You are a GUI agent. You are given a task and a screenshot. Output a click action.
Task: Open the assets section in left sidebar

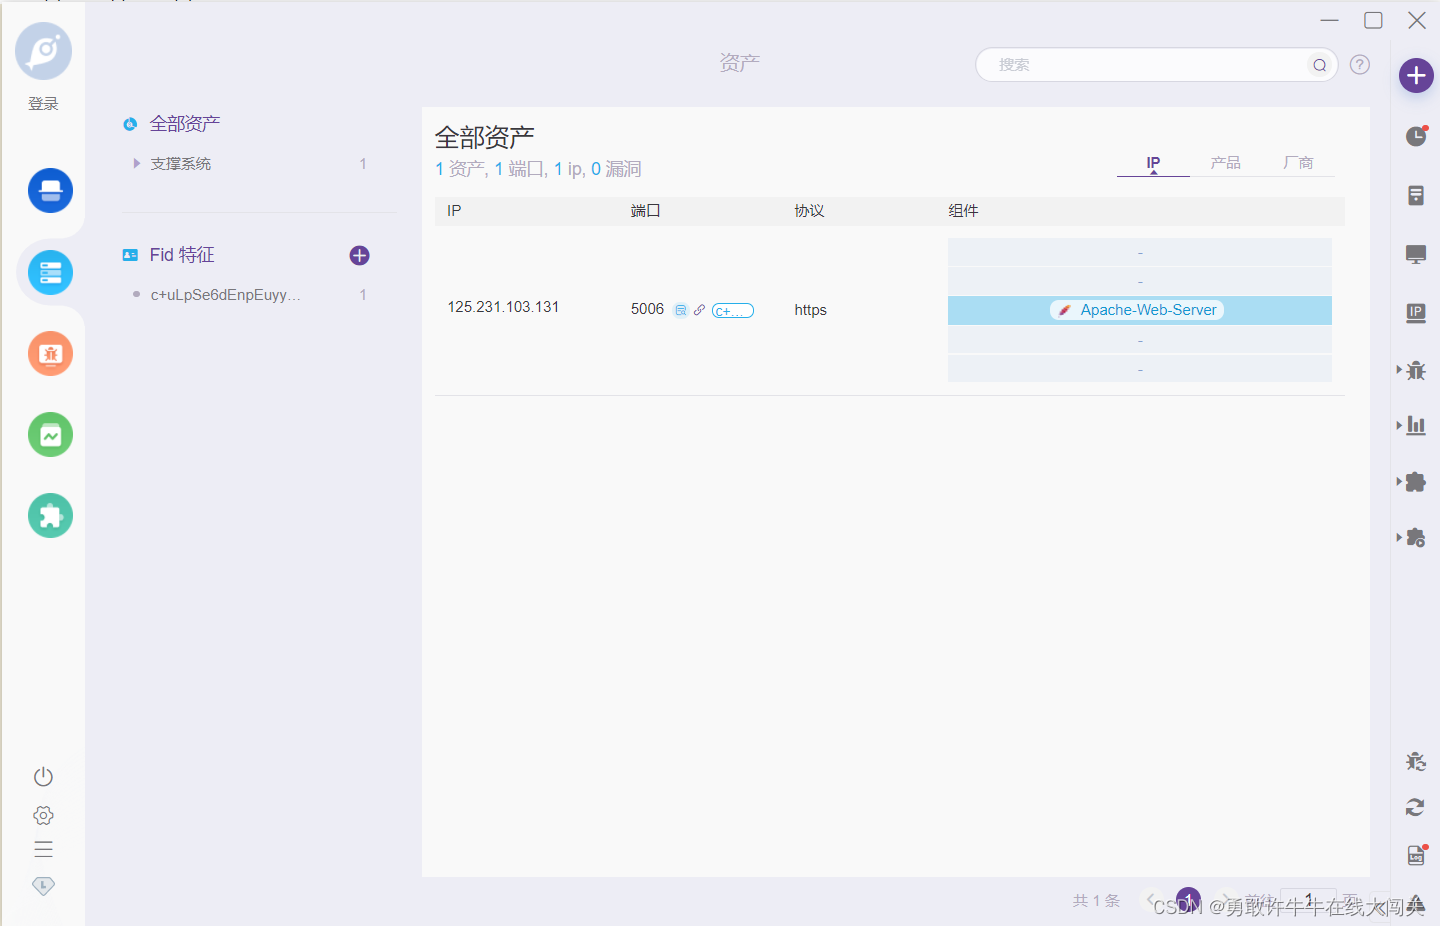point(50,272)
